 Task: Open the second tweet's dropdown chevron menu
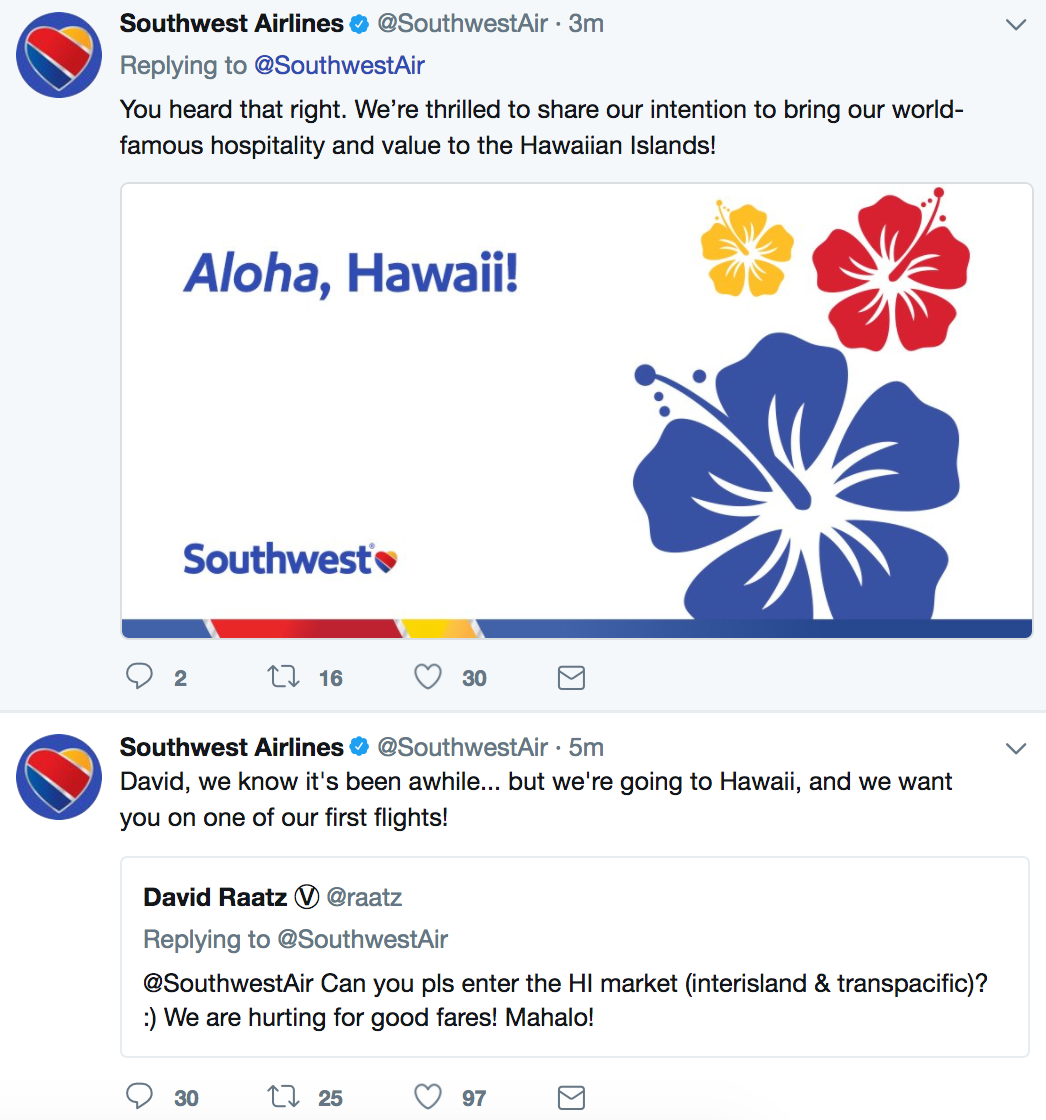1015,749
